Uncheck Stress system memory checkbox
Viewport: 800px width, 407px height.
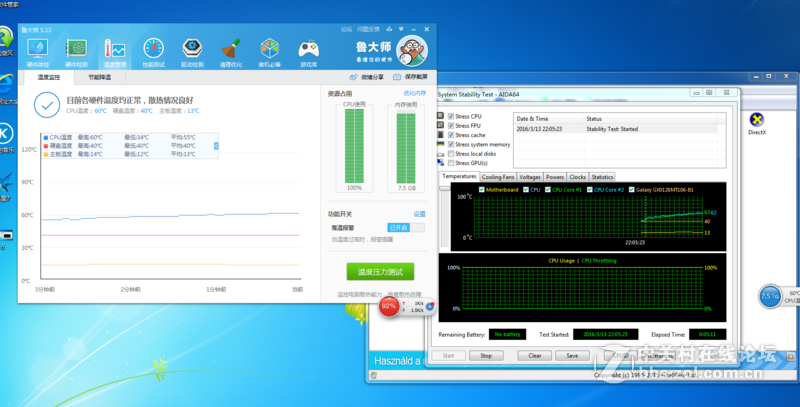[451, 144]
